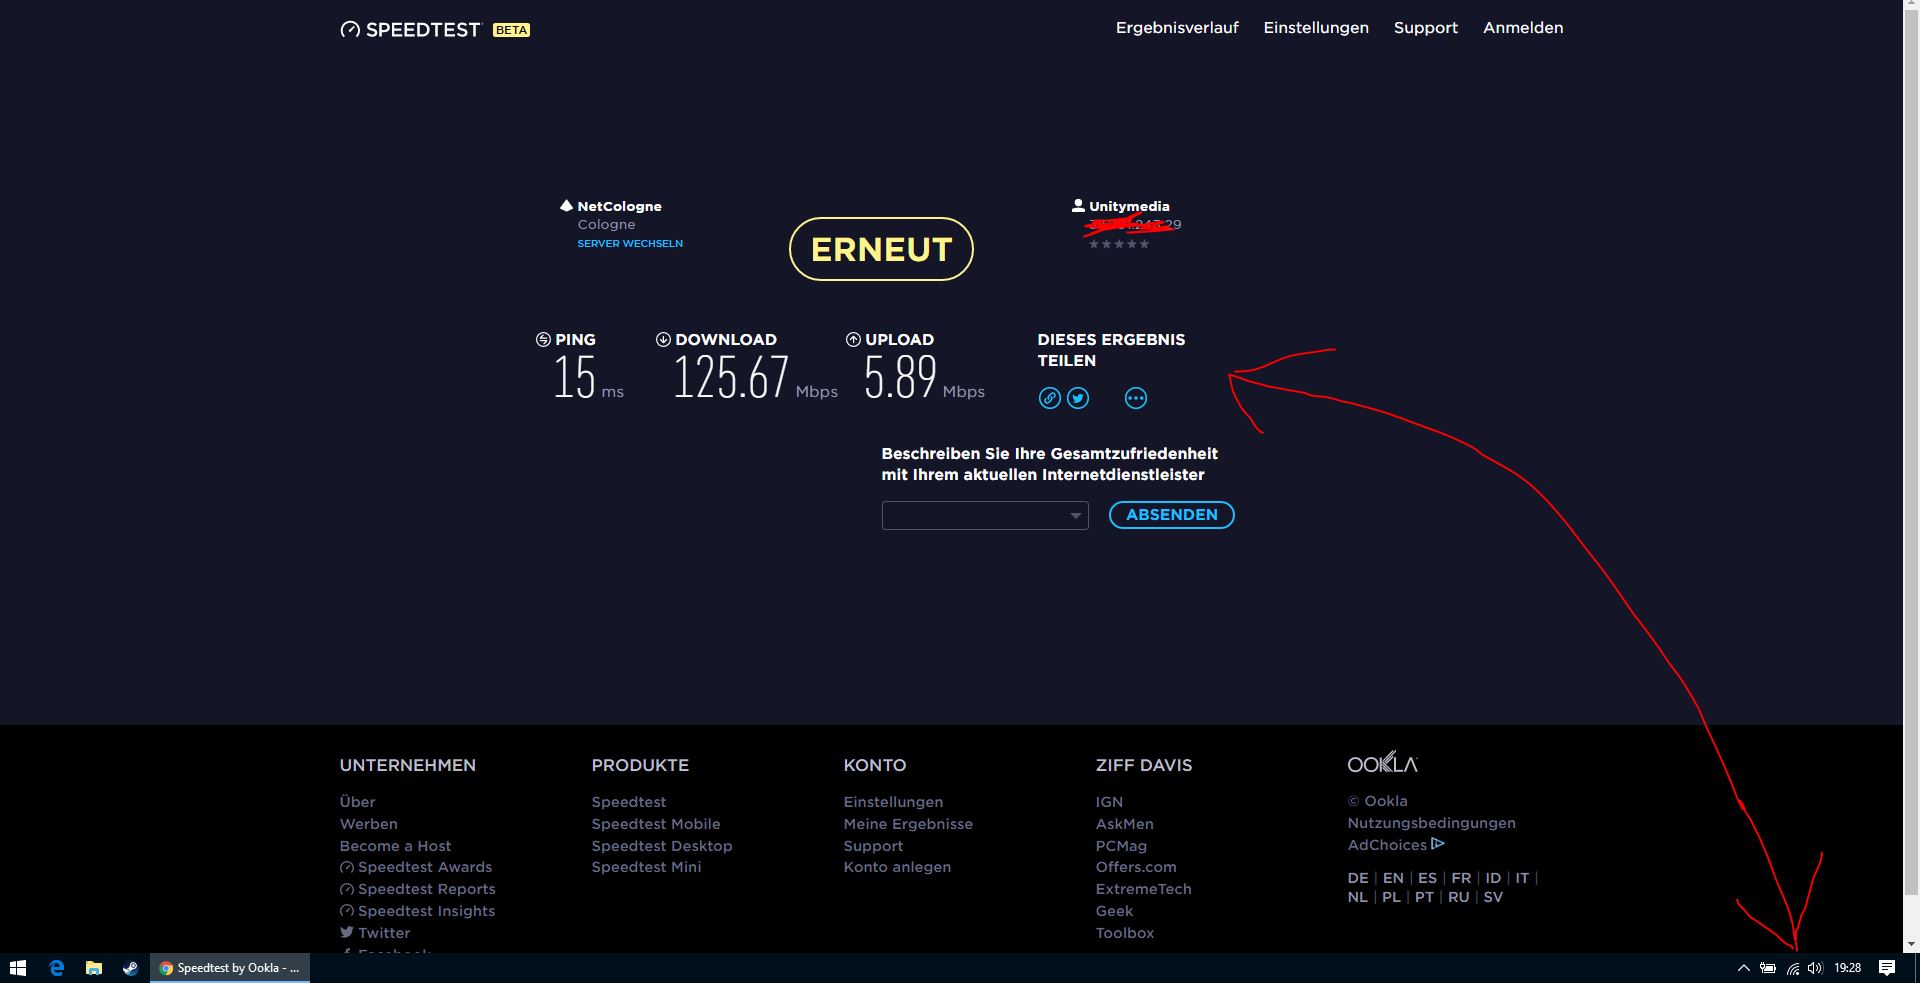Click the taskbar clock 19:28
1920x983 pixels.
(1847, 968)
